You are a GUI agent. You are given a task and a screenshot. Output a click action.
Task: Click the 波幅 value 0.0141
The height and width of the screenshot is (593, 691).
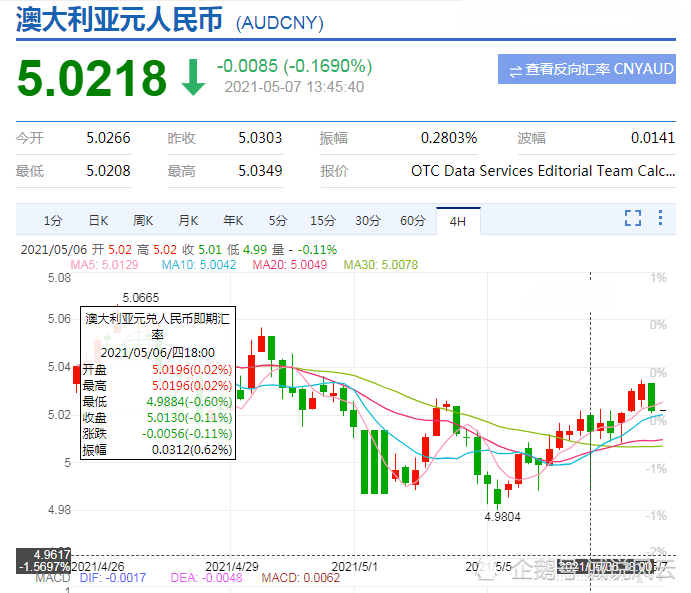tap(653, 138)
